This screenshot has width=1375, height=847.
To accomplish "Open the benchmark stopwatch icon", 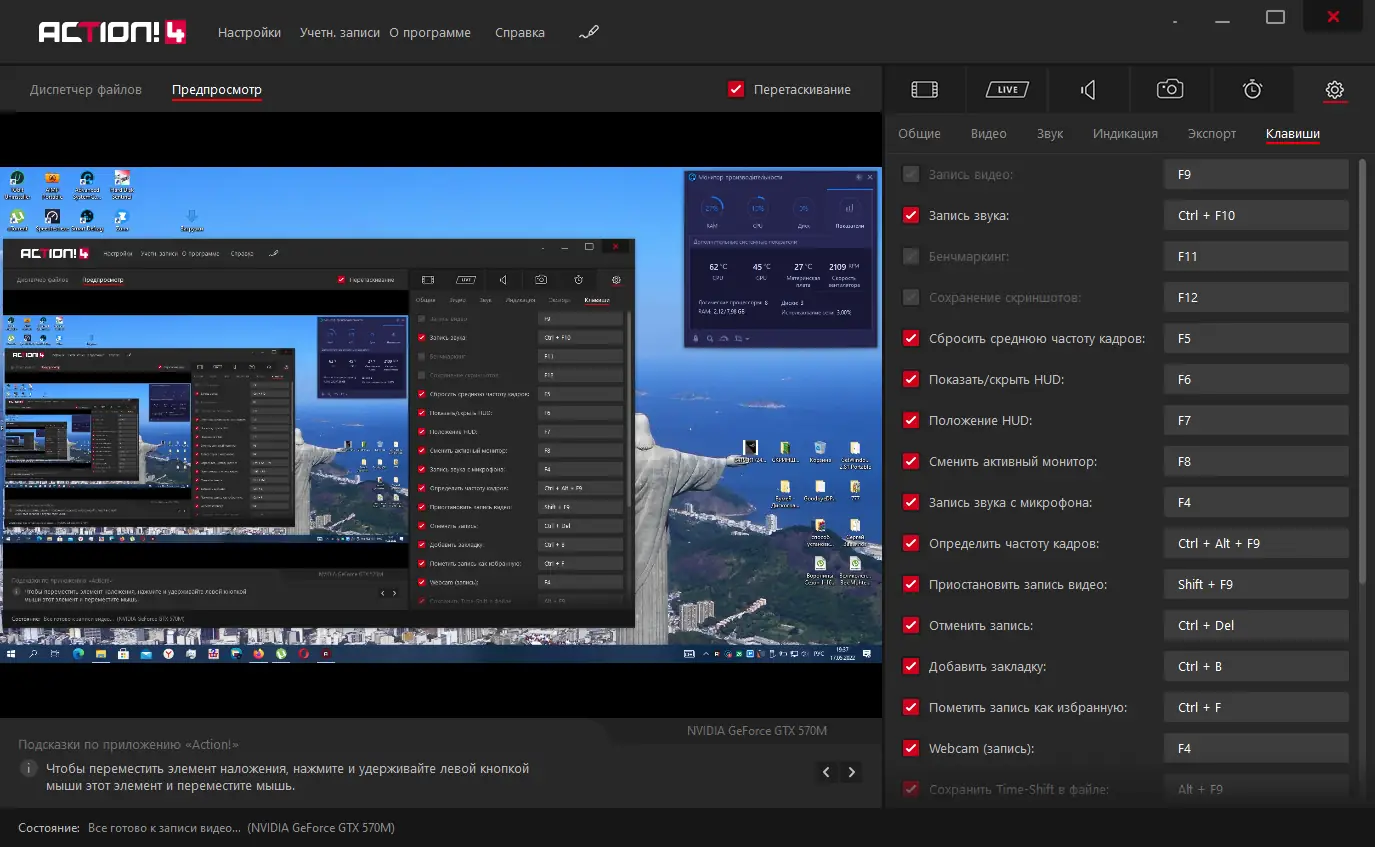I will click(1252, 90).
